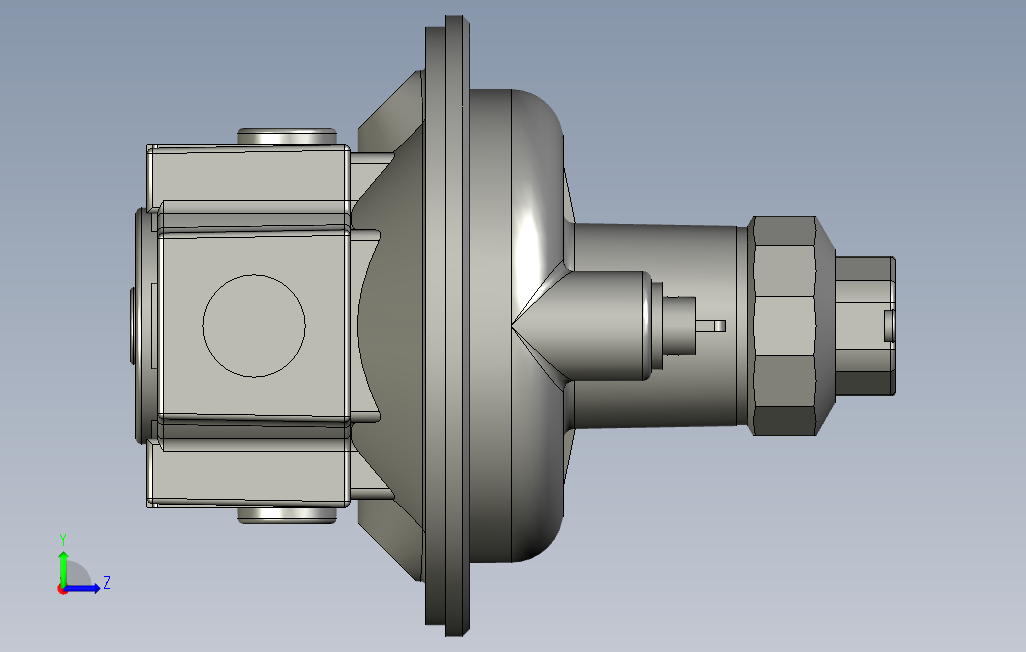
Task: Select the side branch stub with conical base
Action: coord(582,326)
